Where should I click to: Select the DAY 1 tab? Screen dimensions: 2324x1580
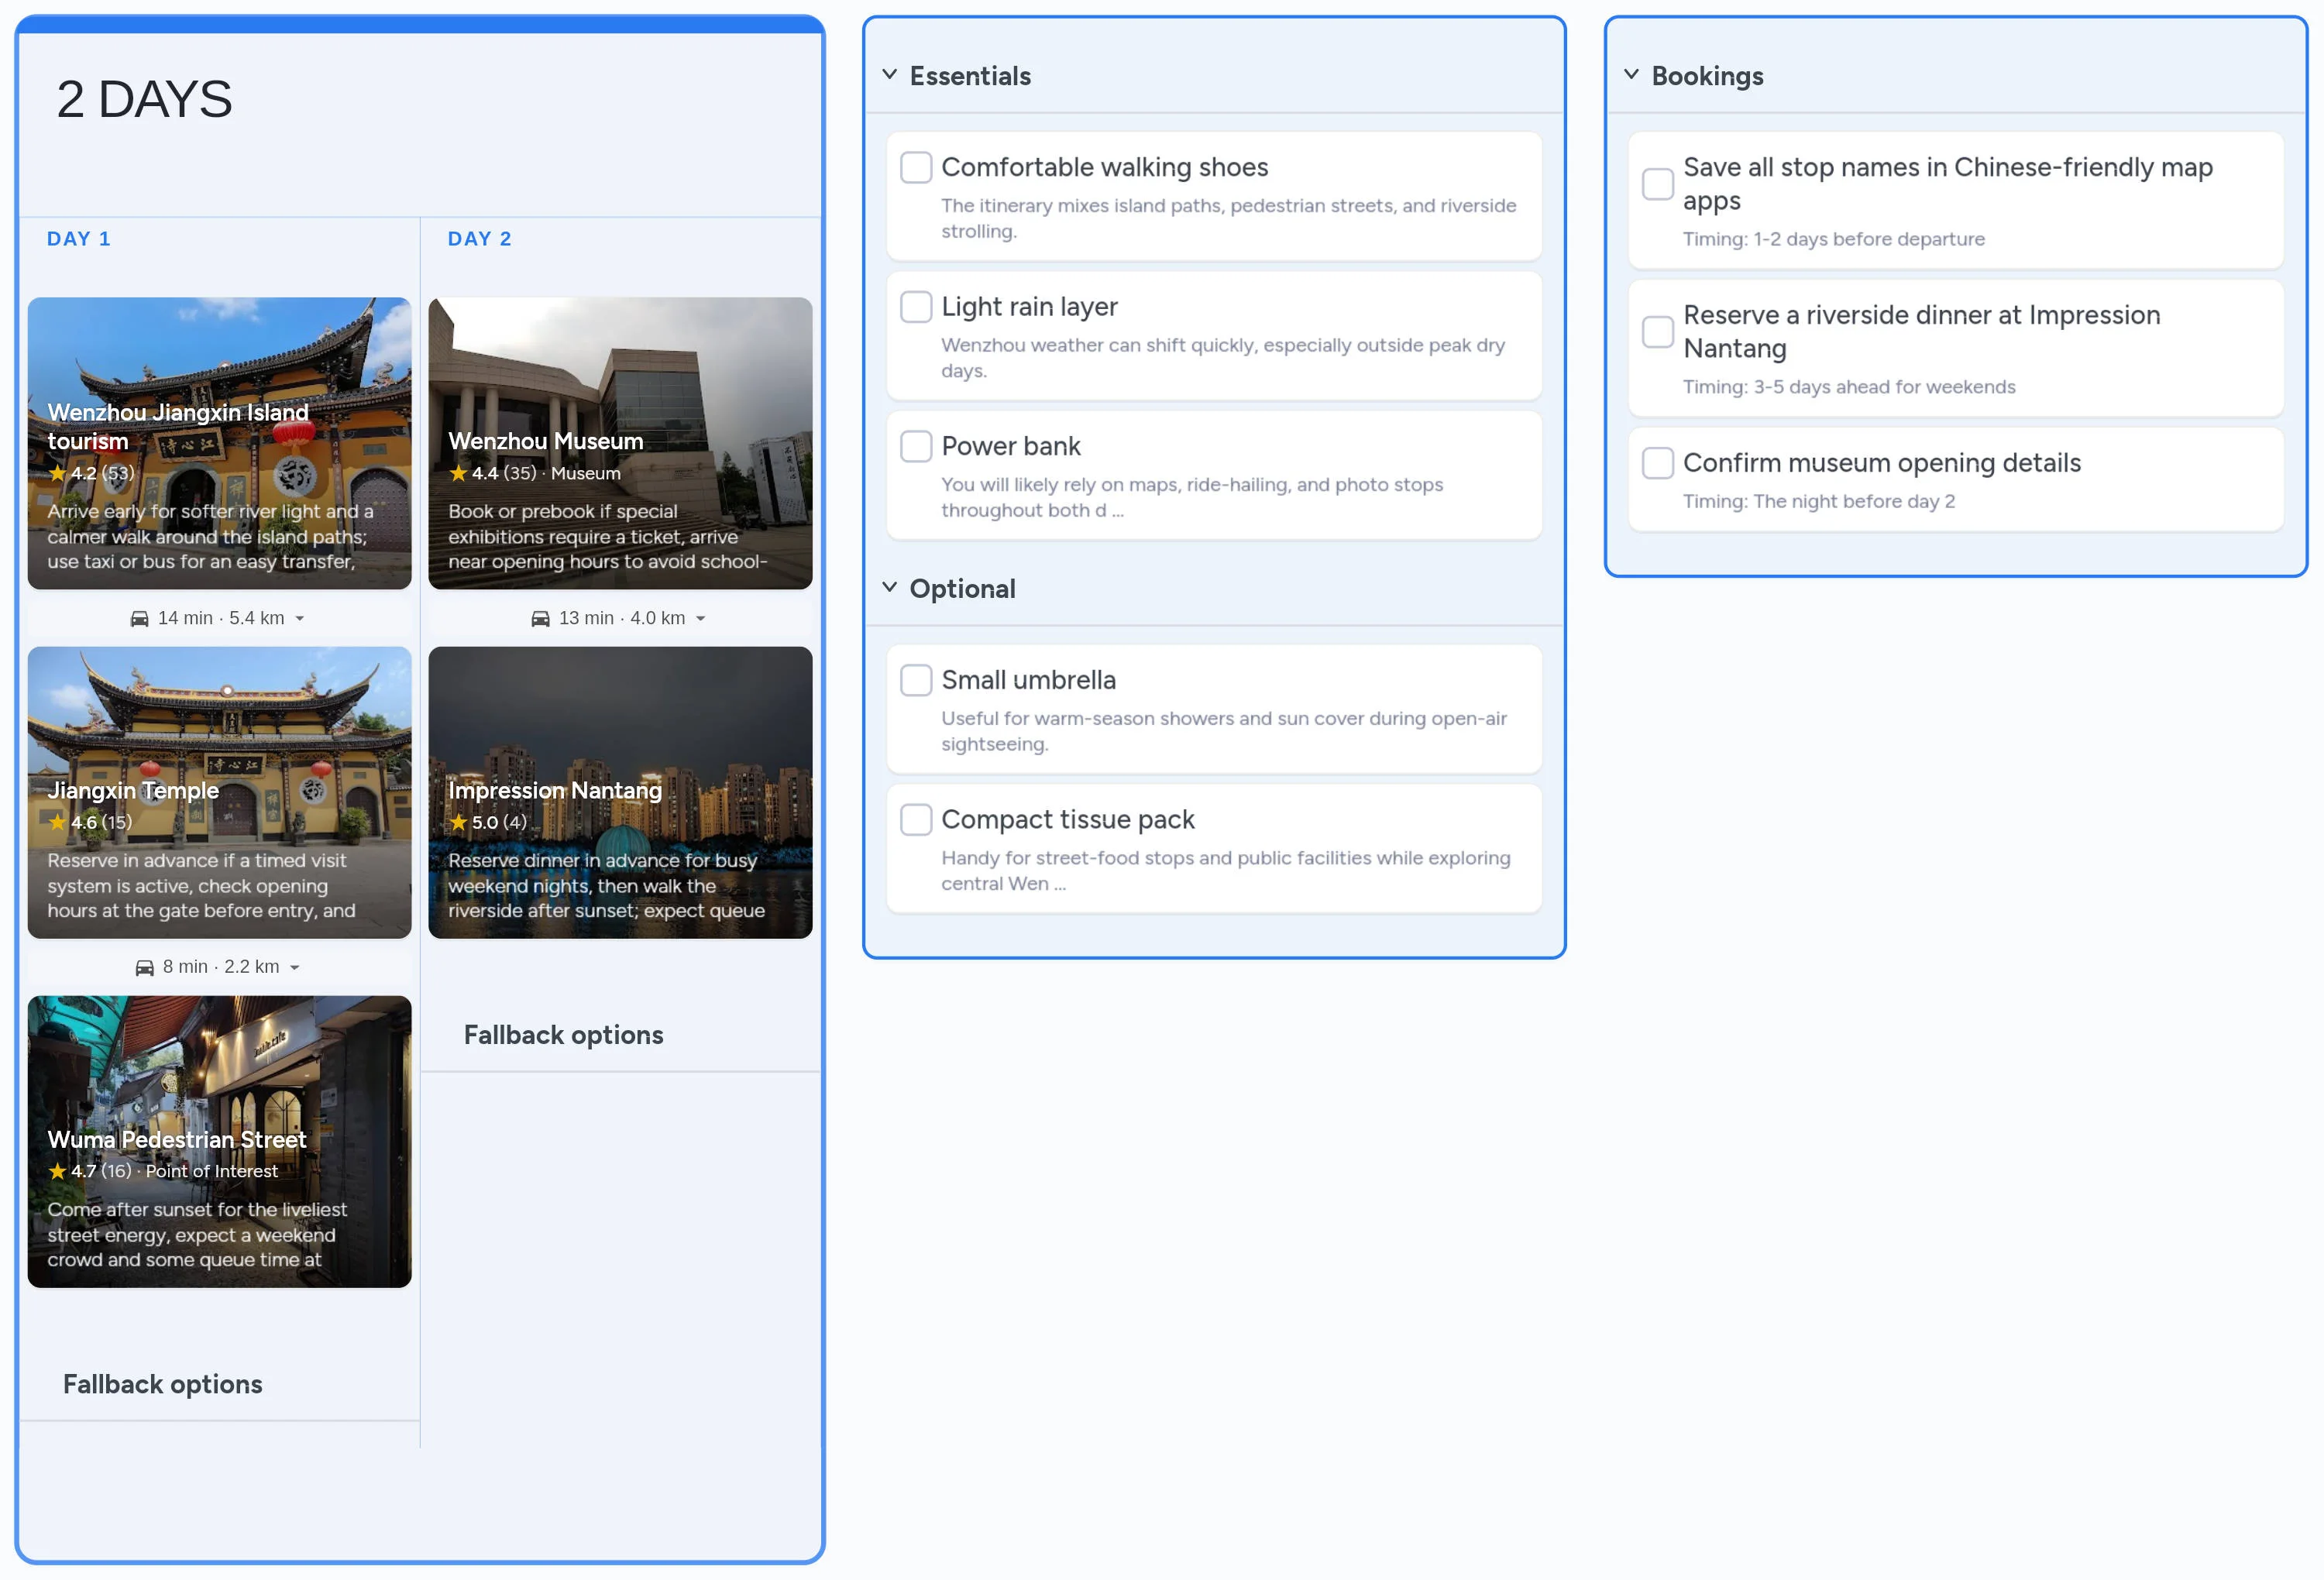80,238
